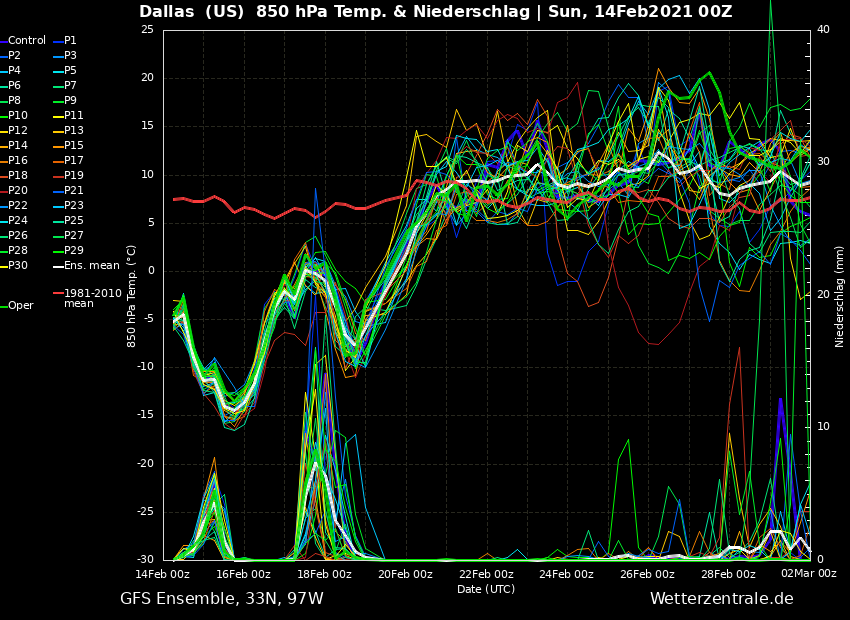Click the P16 legend entry

tap(18, 161)
